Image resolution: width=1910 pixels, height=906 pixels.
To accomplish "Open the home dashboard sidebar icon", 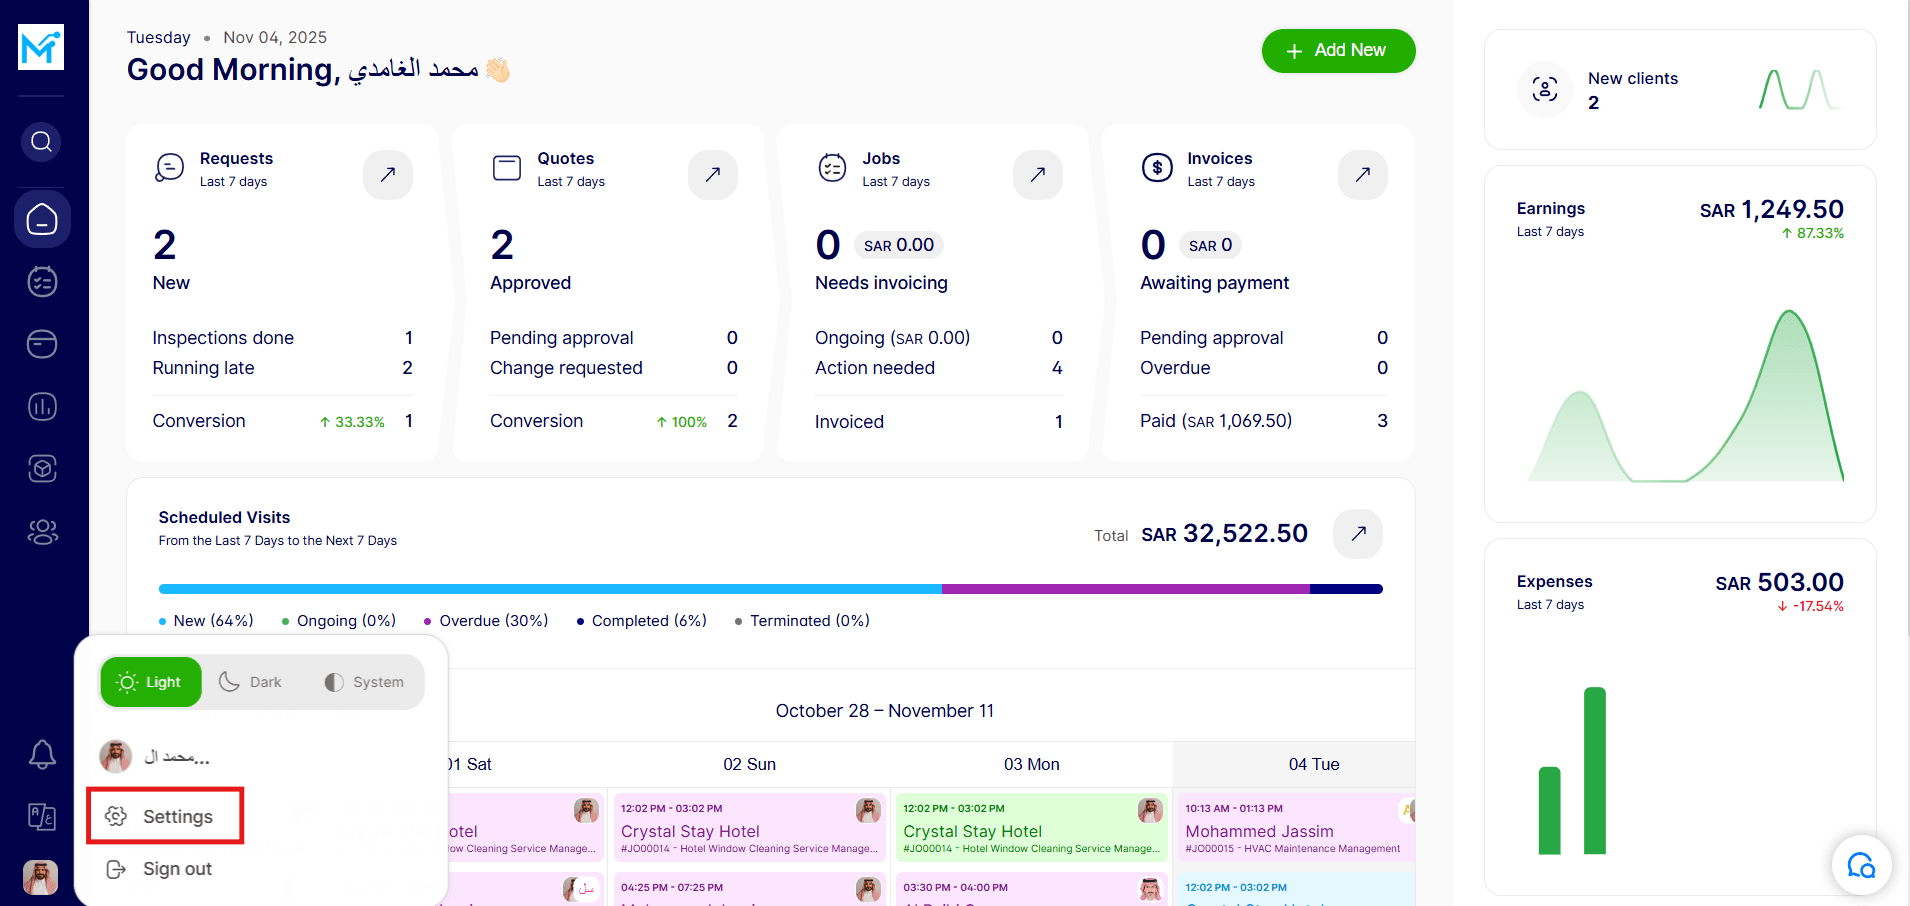I will [x=42, y=219].
